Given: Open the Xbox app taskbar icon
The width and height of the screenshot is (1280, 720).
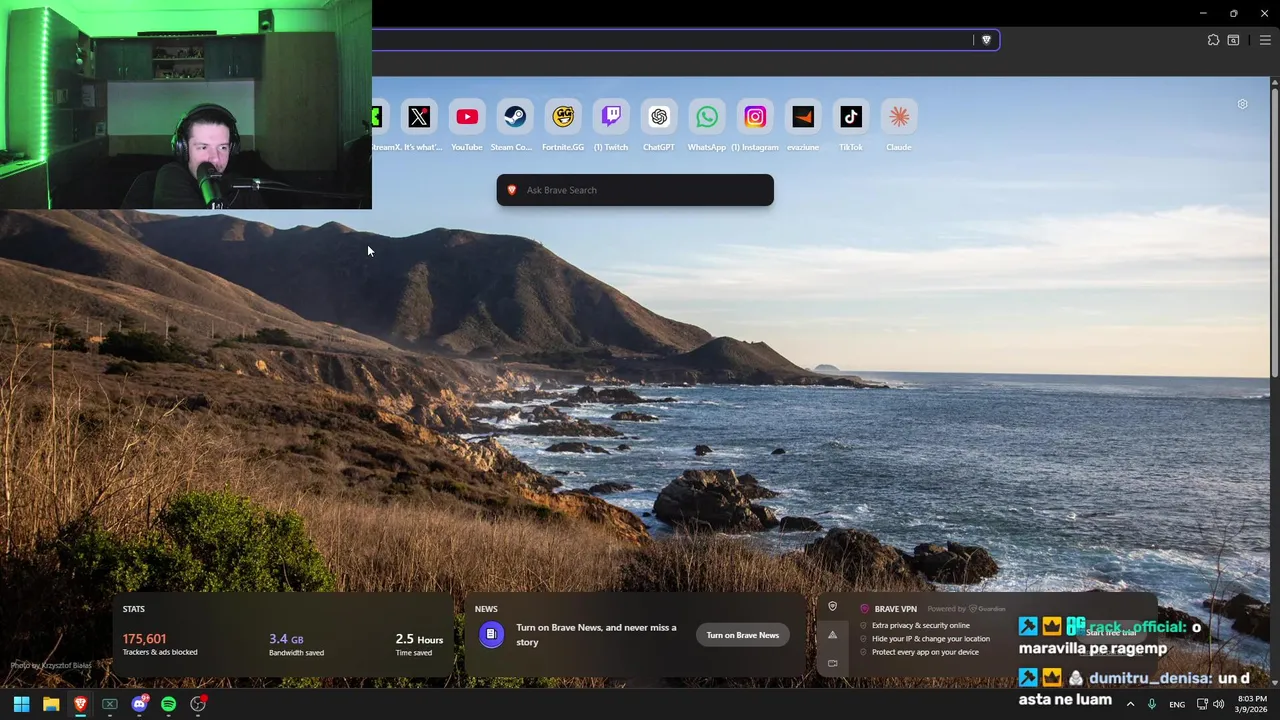Looking at the screenshot, I should (110, 704).
